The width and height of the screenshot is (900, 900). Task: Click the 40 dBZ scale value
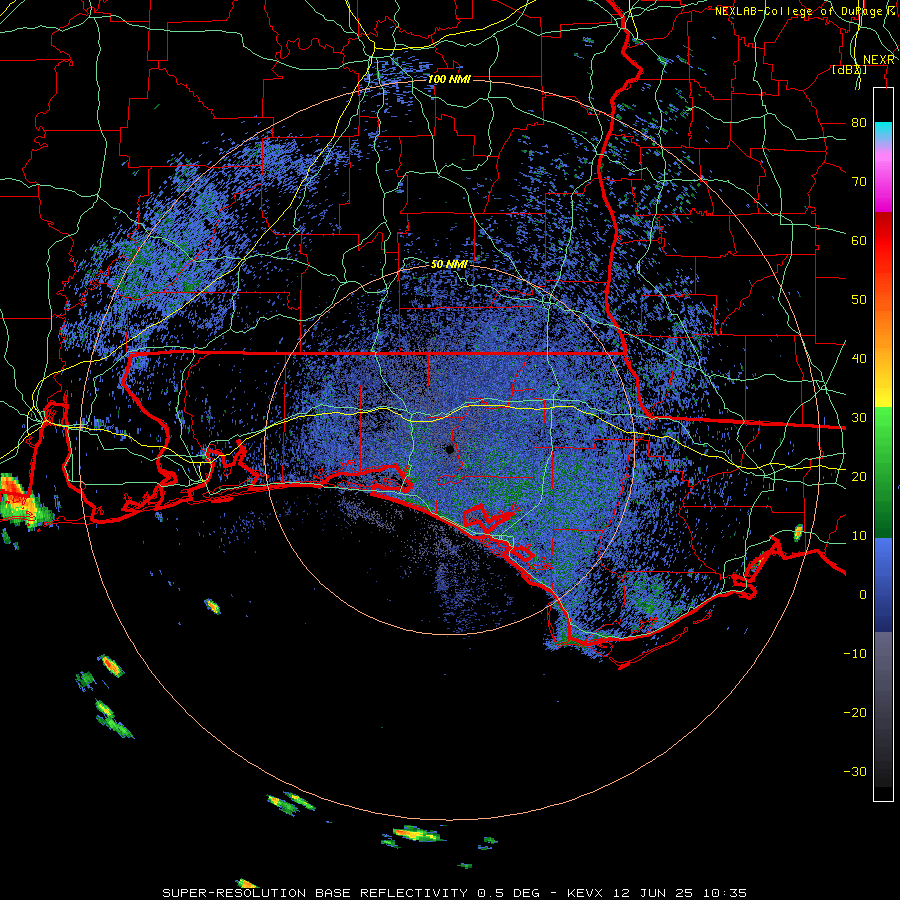click(x=859, y=359)
